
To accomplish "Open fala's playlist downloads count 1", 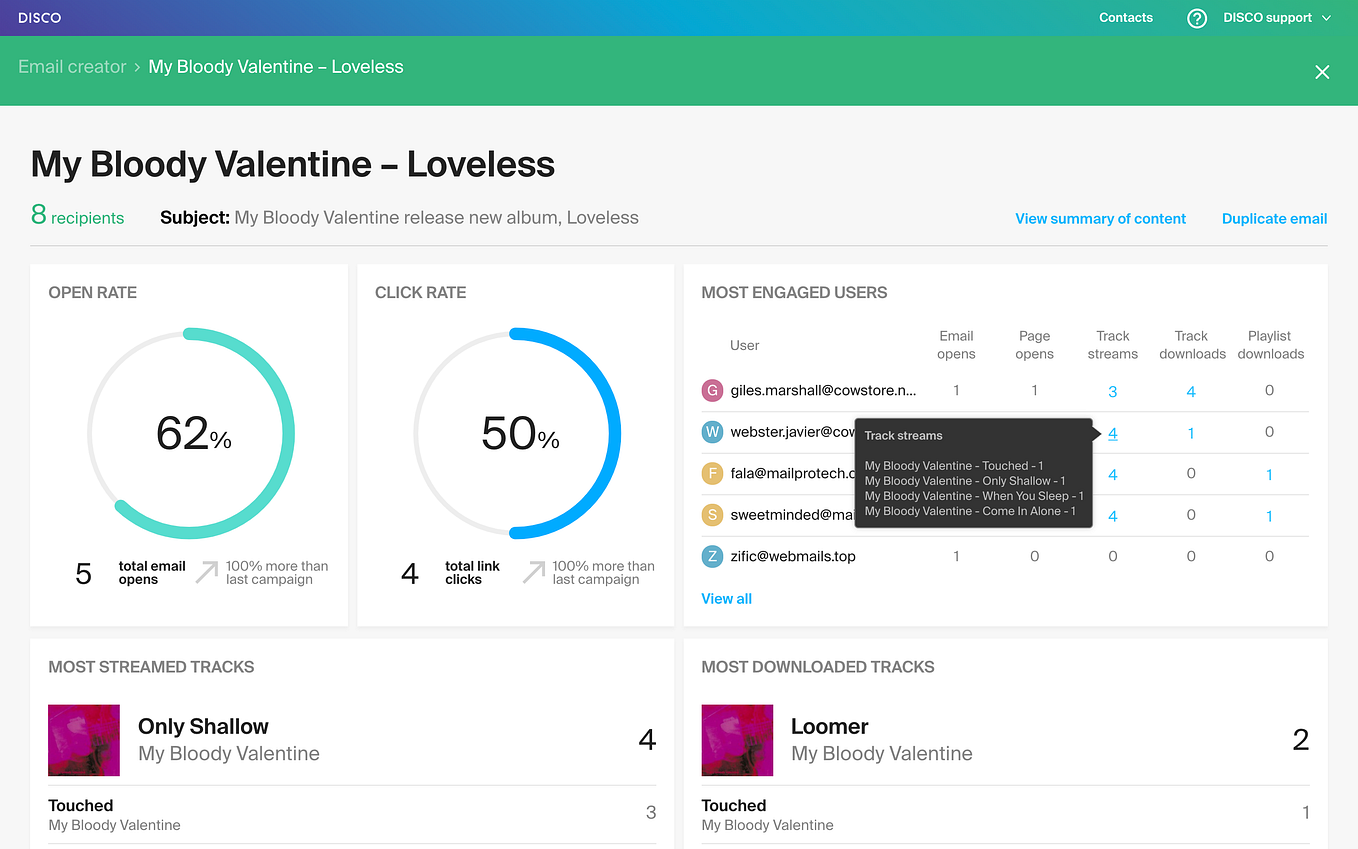I will click(1269, 475).
